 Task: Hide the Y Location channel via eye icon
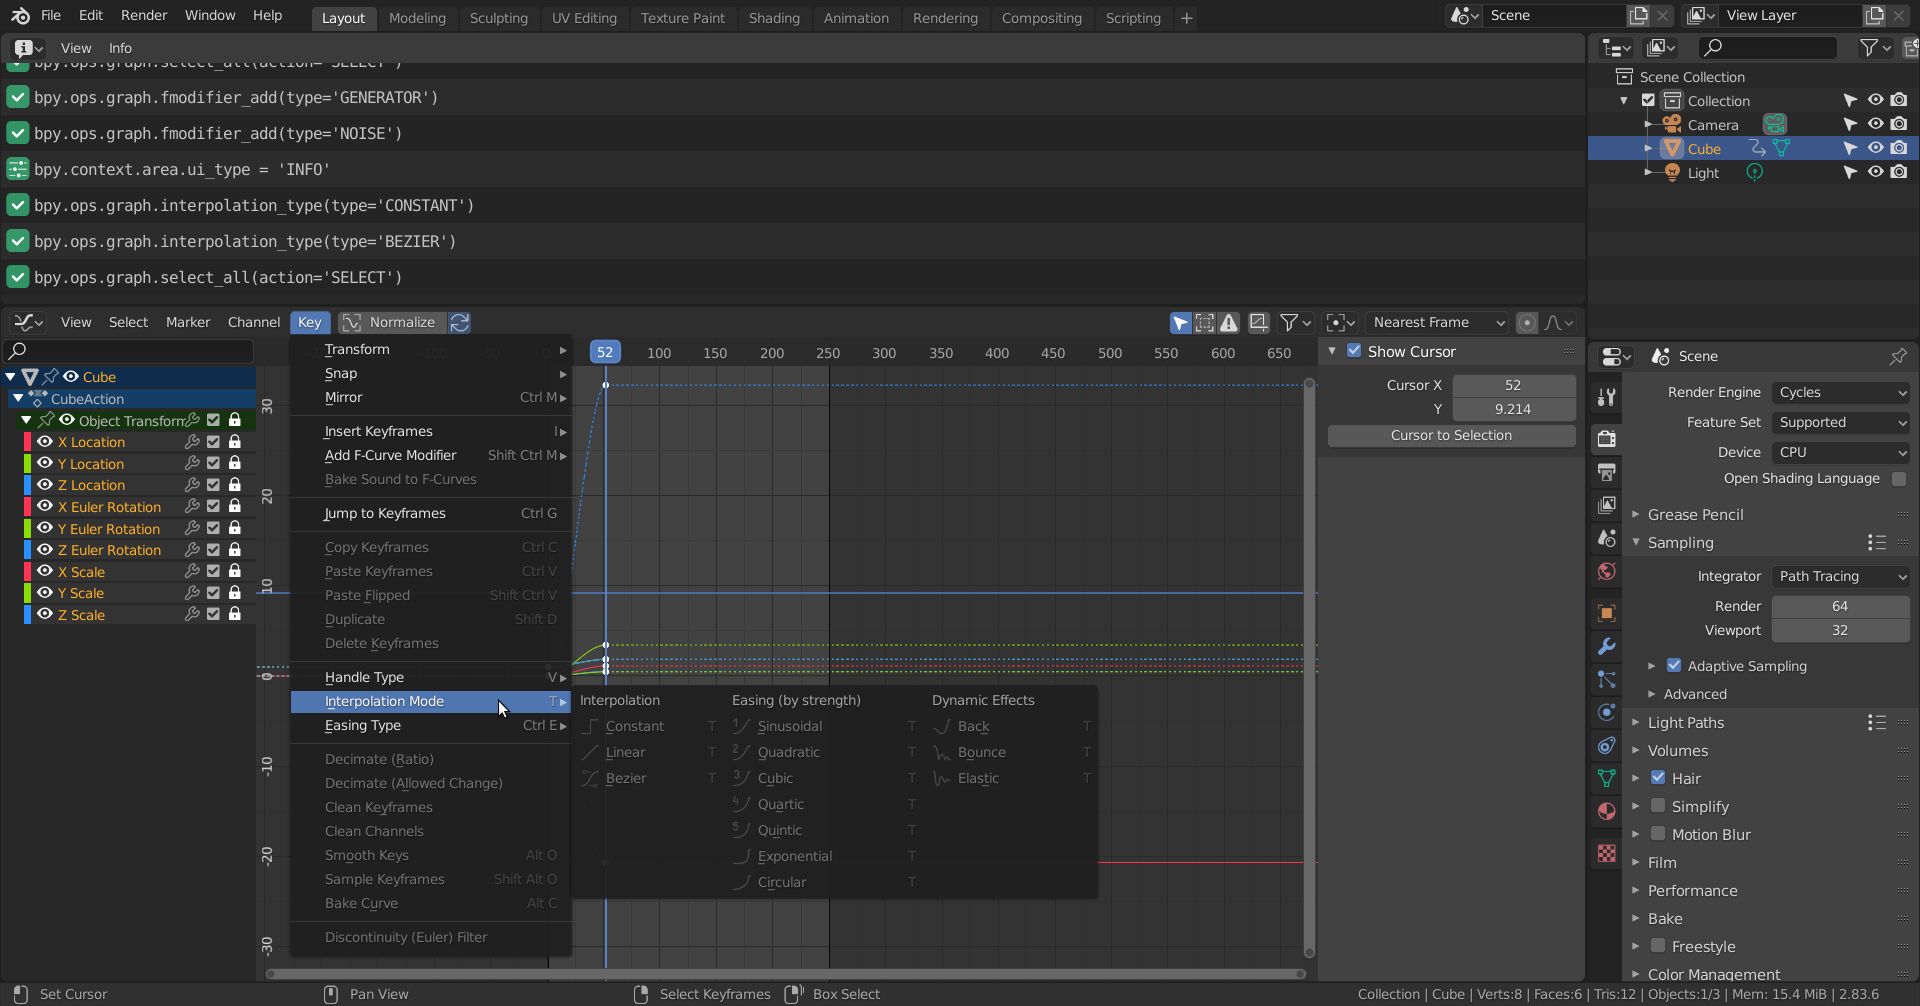pos(45,463)
